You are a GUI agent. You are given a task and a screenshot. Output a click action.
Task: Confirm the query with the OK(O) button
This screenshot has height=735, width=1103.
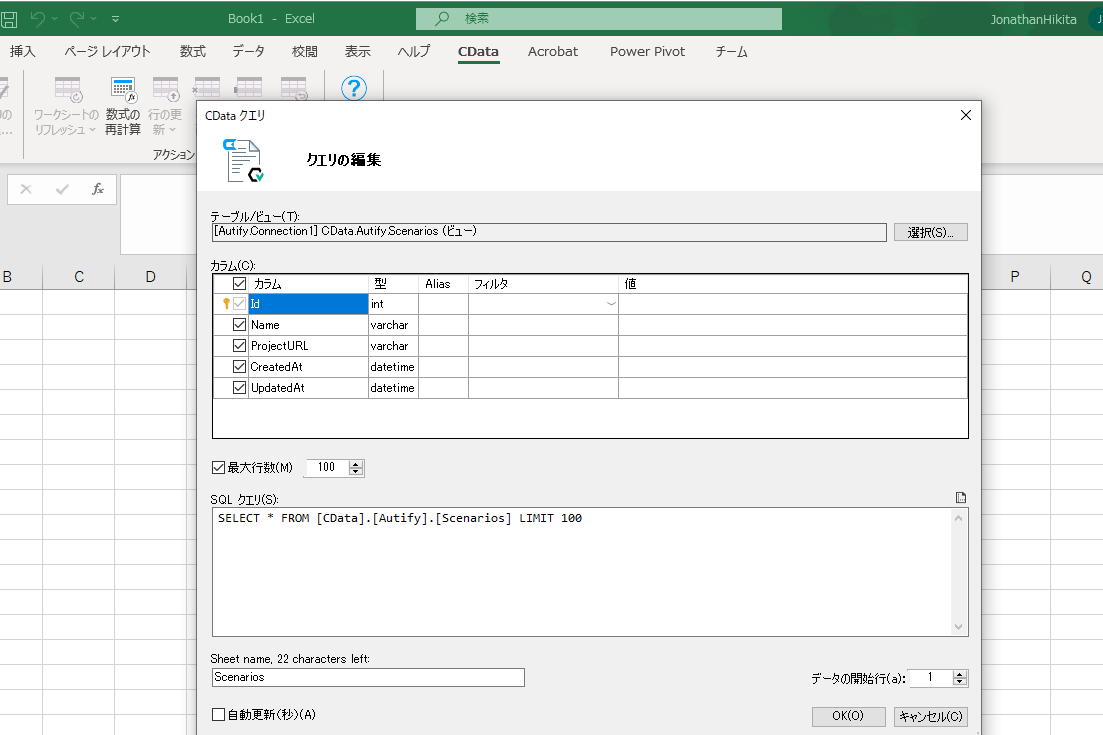pyautogui.click(x=847, y=716)
